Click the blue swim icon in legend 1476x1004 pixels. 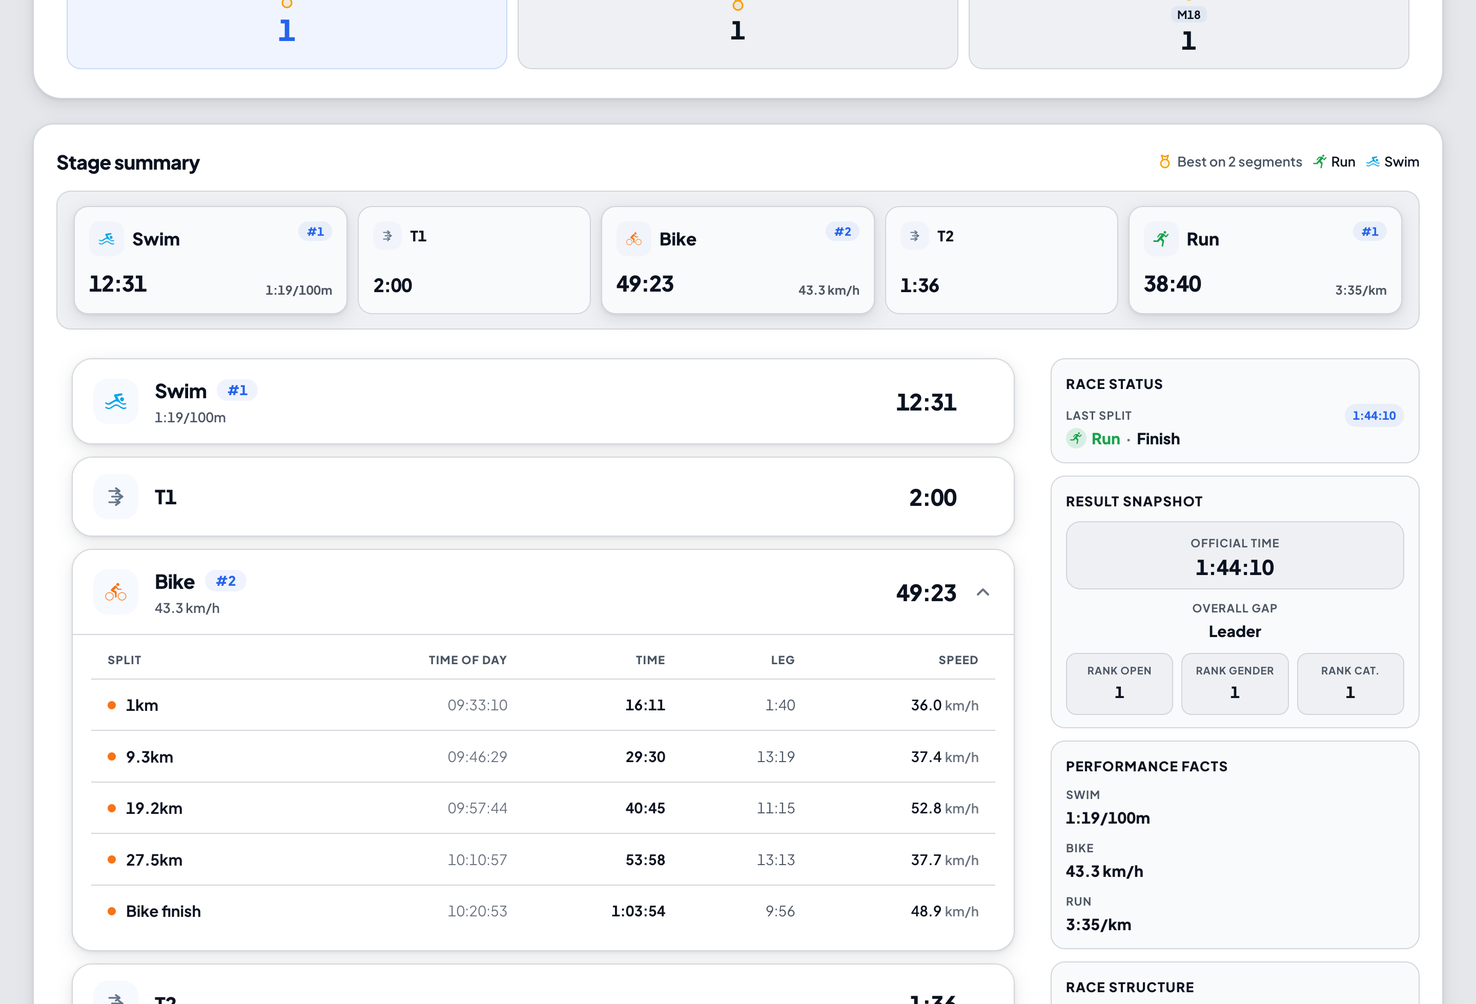click(x=1373, y=162)
